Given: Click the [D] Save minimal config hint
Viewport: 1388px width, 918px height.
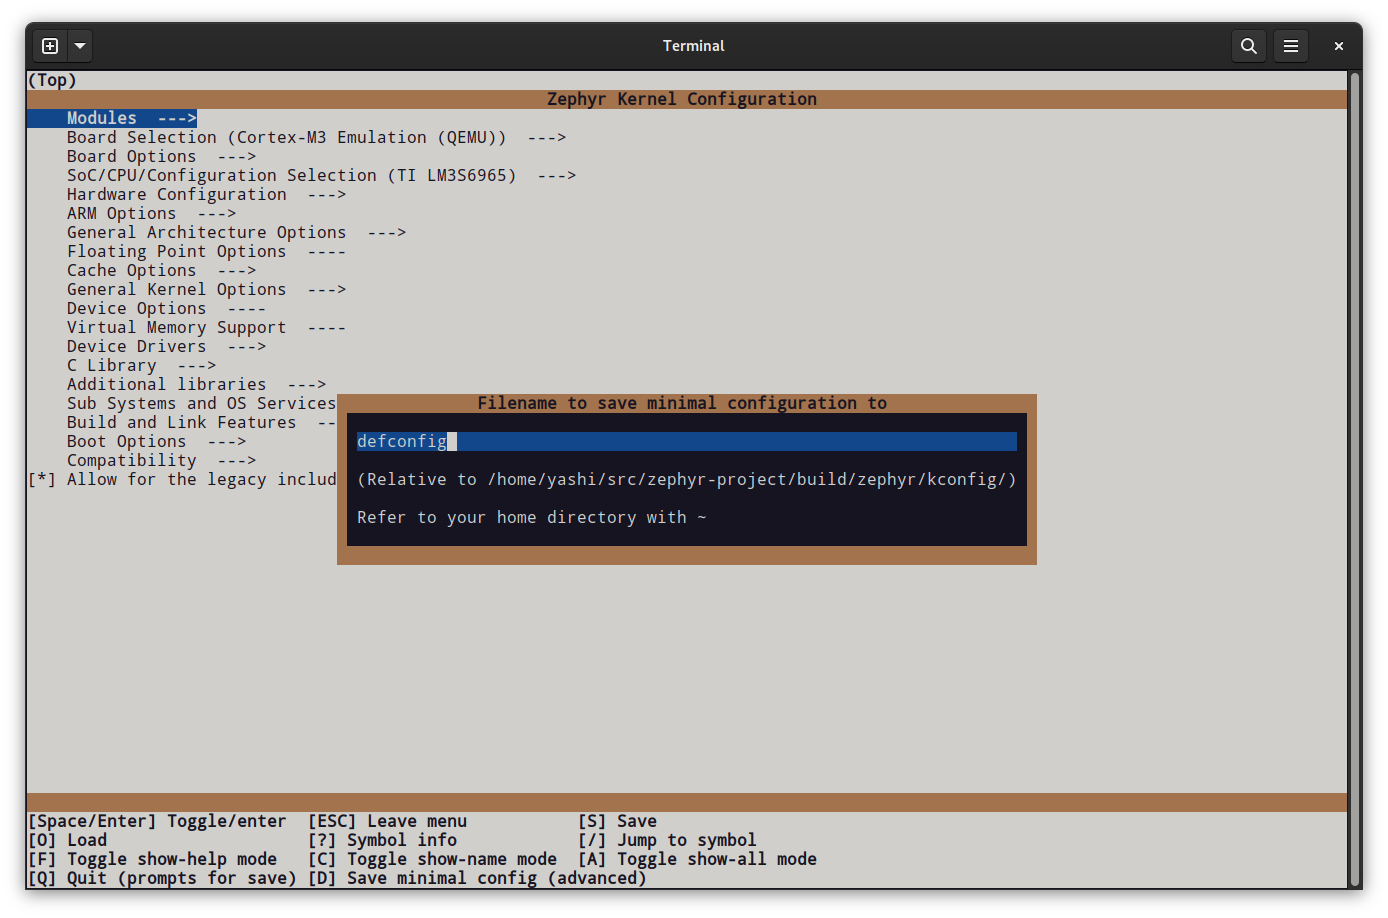Looking at the screenshot, I should tap(477, 878).
